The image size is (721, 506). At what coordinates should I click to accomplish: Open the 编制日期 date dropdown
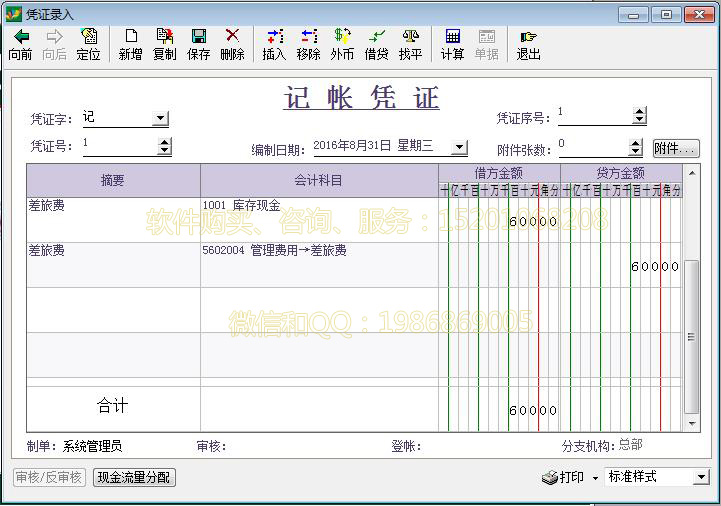pyautogui.click(x=458, y=148)
